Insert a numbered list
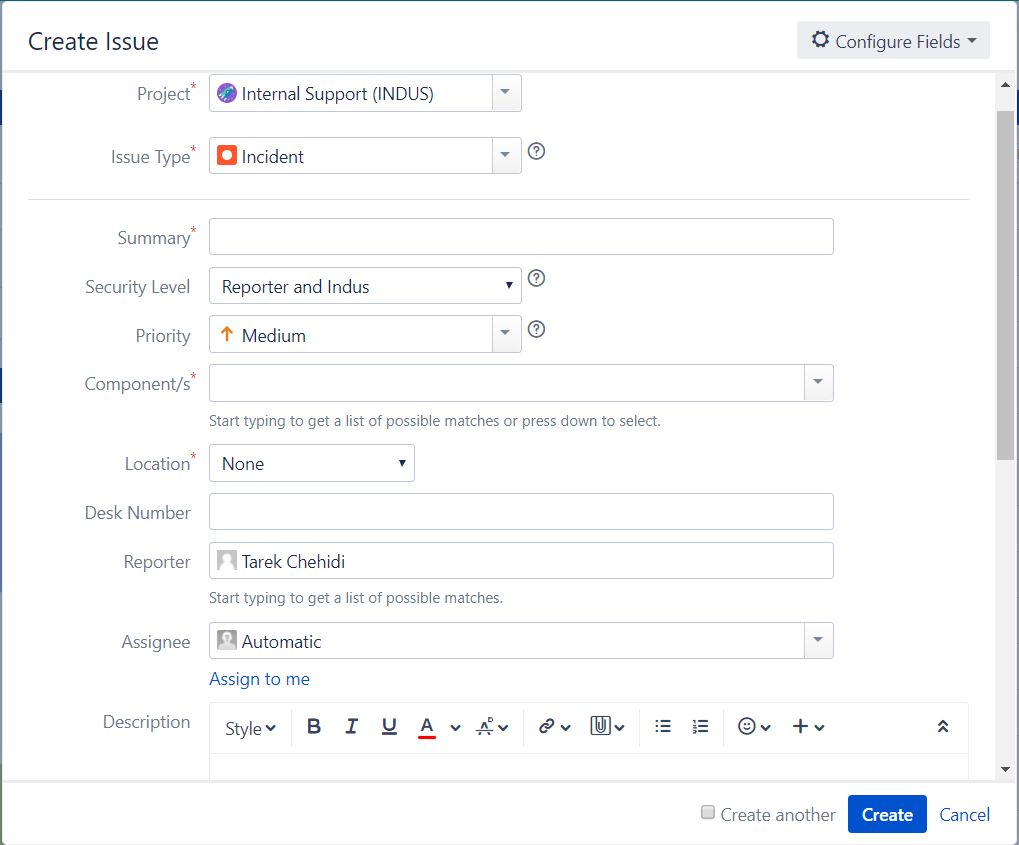Image resolution: width=1019 pixels, height=845 pixels. coord(700,727)
